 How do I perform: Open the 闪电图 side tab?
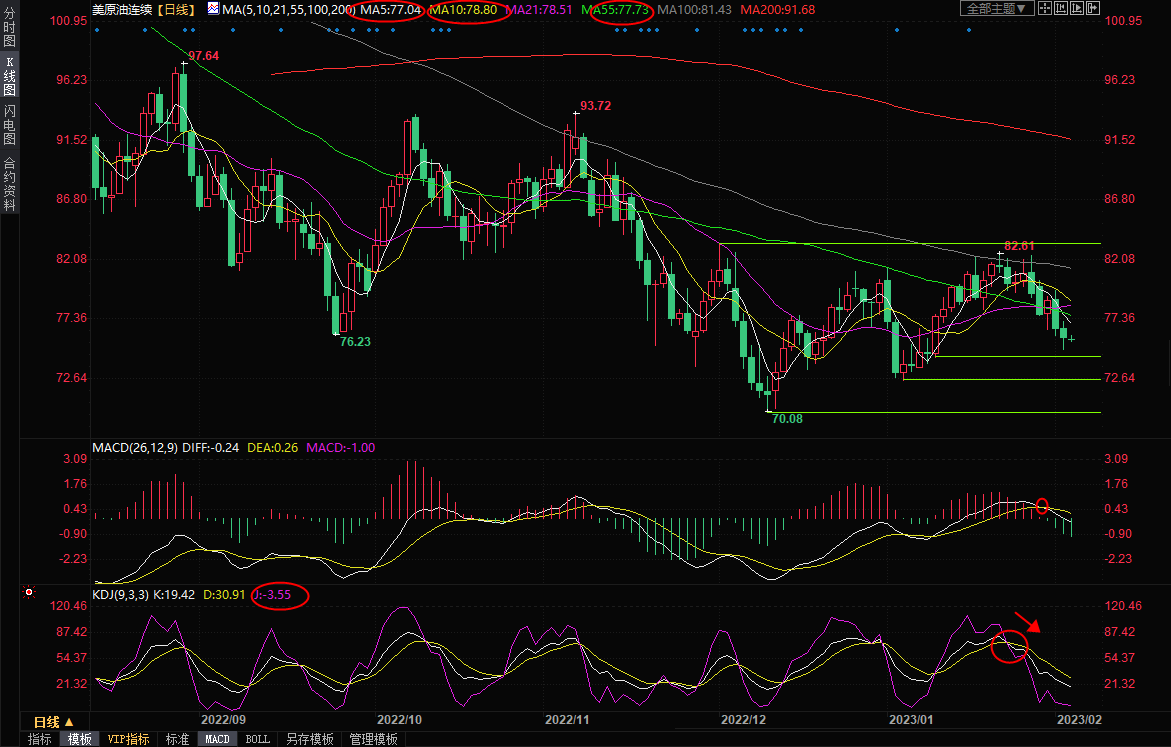[x=9, y=124]
